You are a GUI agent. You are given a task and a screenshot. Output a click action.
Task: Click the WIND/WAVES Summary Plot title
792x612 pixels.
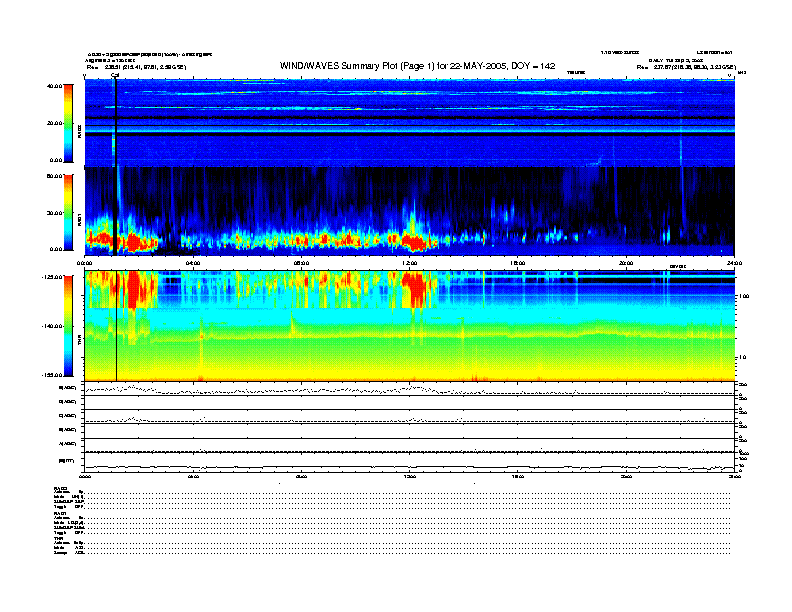(417, 66)
